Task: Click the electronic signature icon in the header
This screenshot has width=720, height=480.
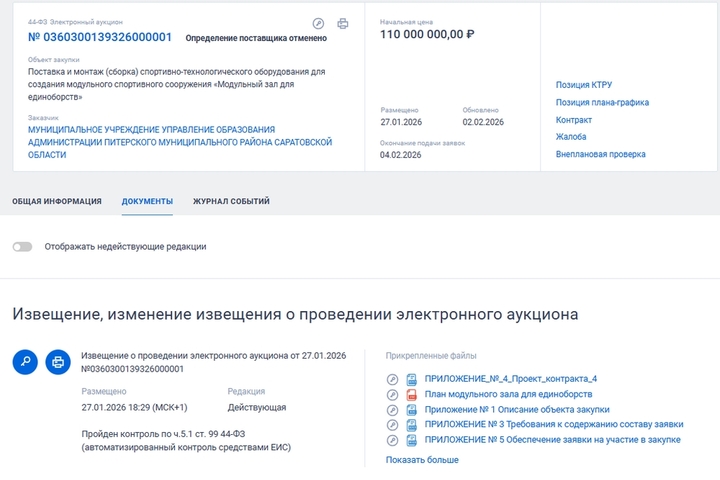Action: [318, 23]
